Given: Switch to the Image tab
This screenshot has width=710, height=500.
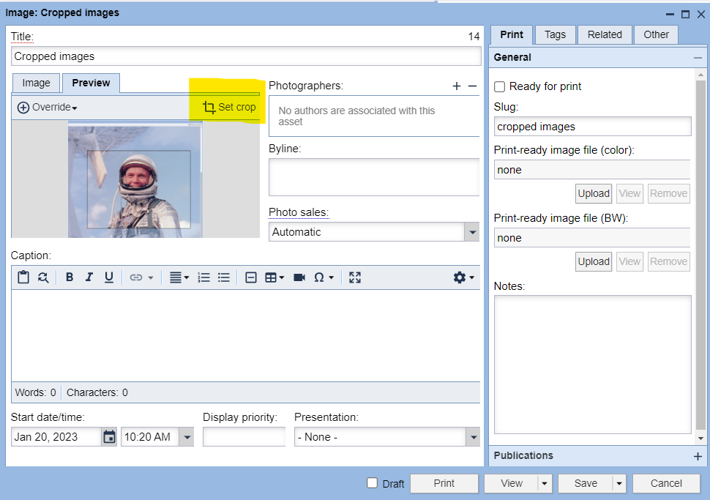Looking at the screenshot, I should (x=36, y=83).
